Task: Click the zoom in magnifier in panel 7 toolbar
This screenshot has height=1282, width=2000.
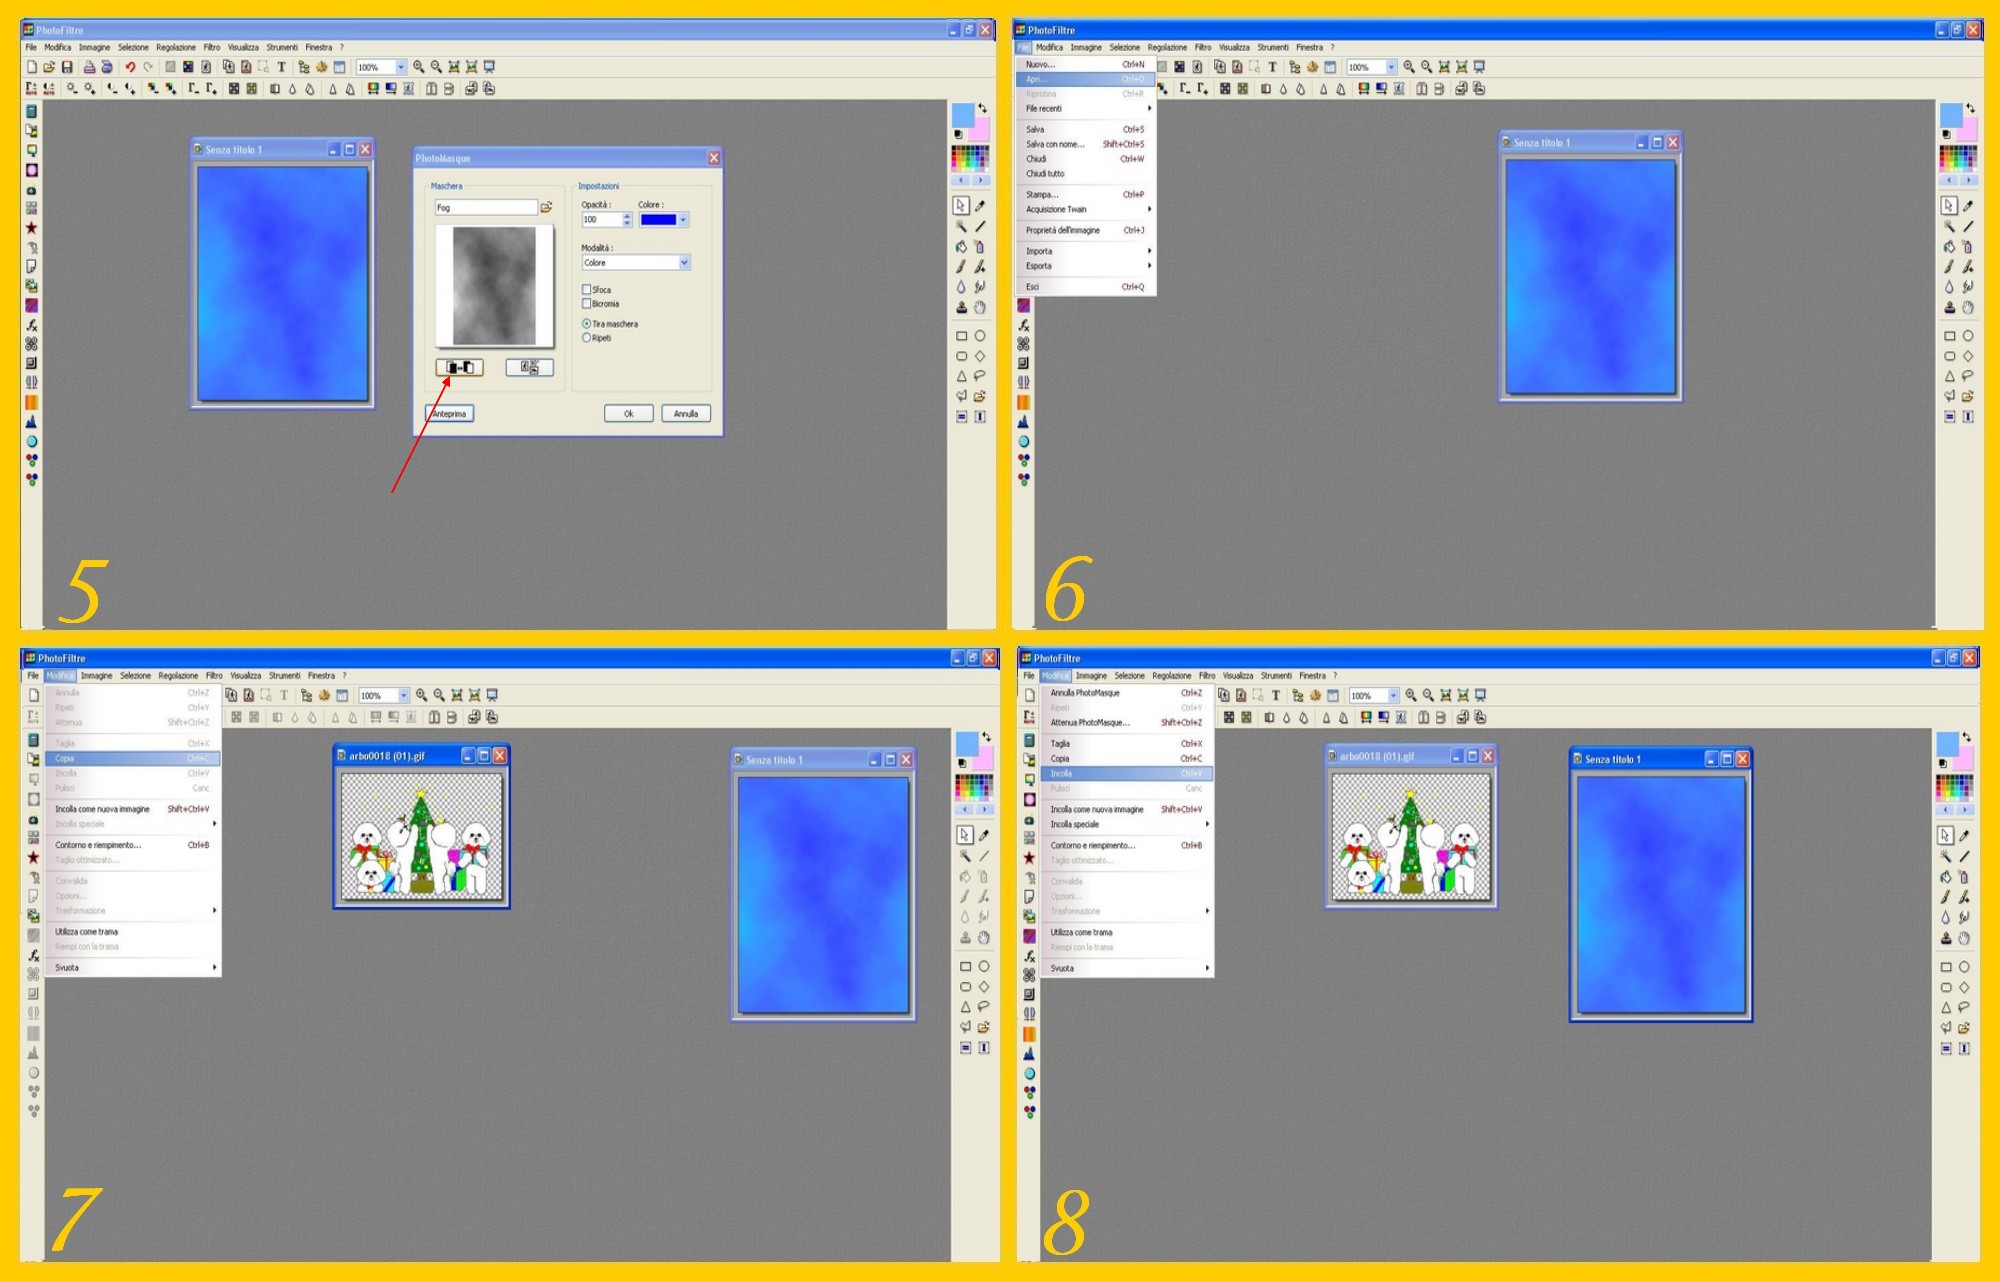Action: (x=421, y=695)
